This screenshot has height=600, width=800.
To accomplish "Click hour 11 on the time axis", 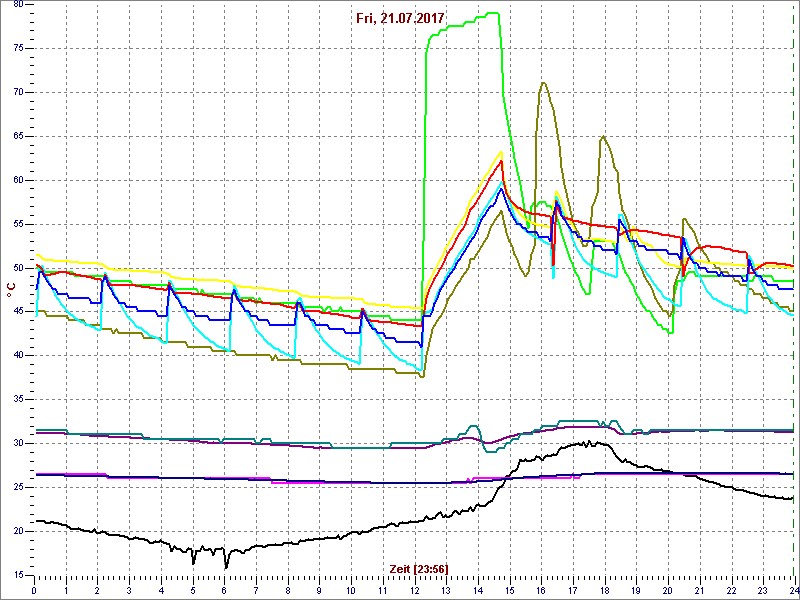I will tap(382, 589).
